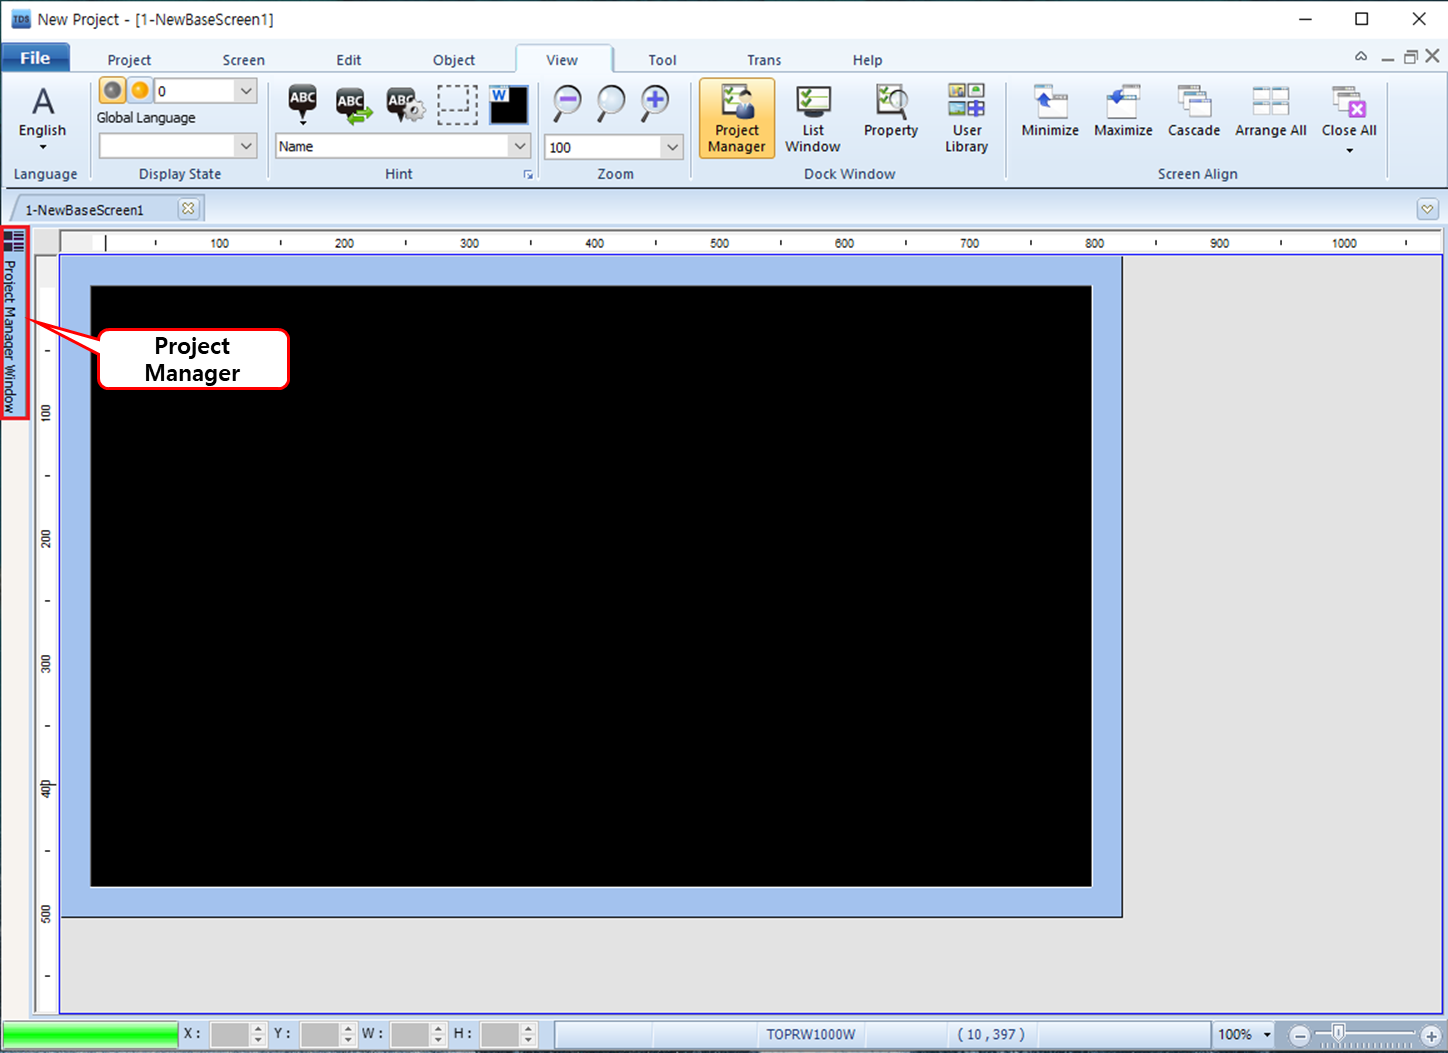Click the ABC hint swap arrows icon
The image size is (1448, 1053).
point(353,105)
